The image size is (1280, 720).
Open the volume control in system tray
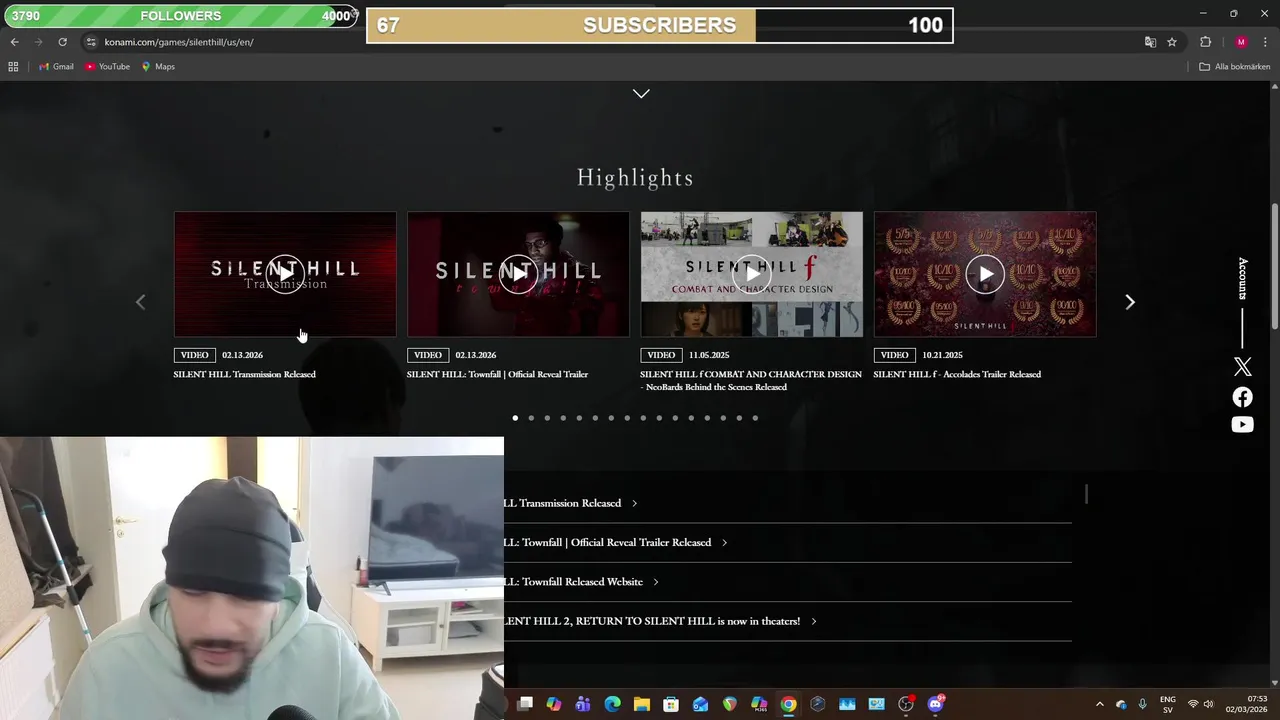click(1209, 704)
